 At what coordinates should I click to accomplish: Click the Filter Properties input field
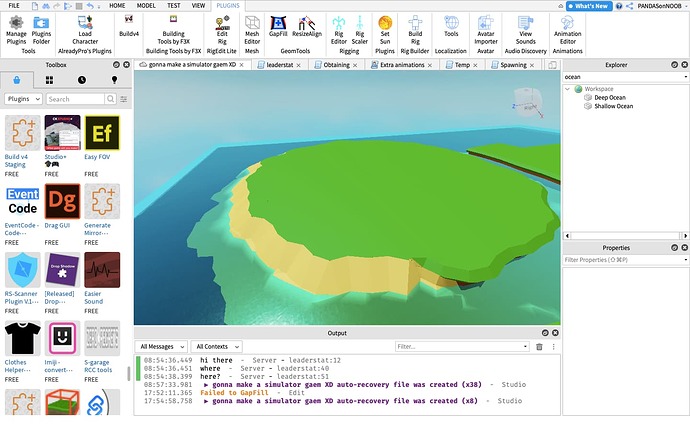[x=625, y=260]
